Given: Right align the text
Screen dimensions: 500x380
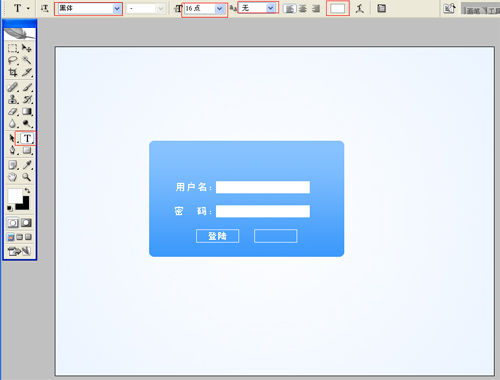Looking at the screenshot, I should (316, 9).
